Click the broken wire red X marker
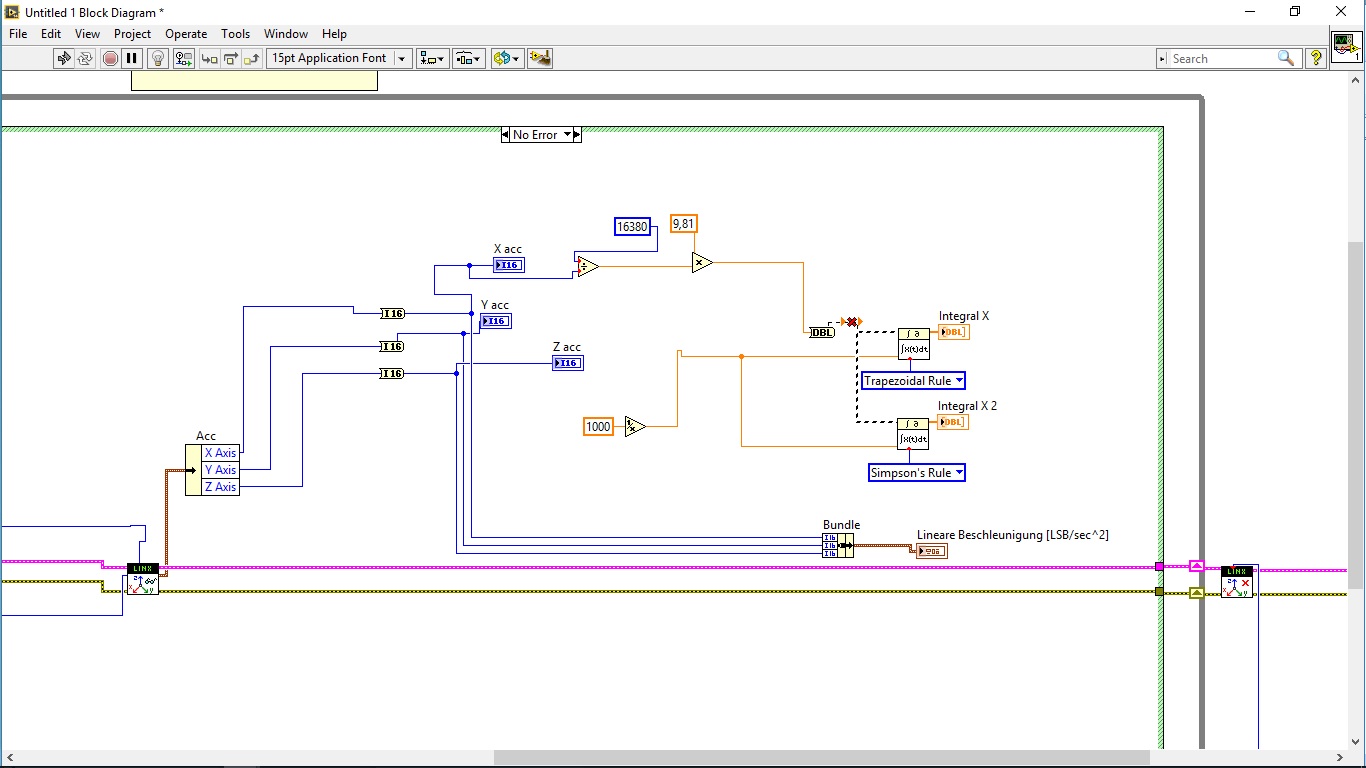This screenshot has width=1366, height=768. pos(852,321)
